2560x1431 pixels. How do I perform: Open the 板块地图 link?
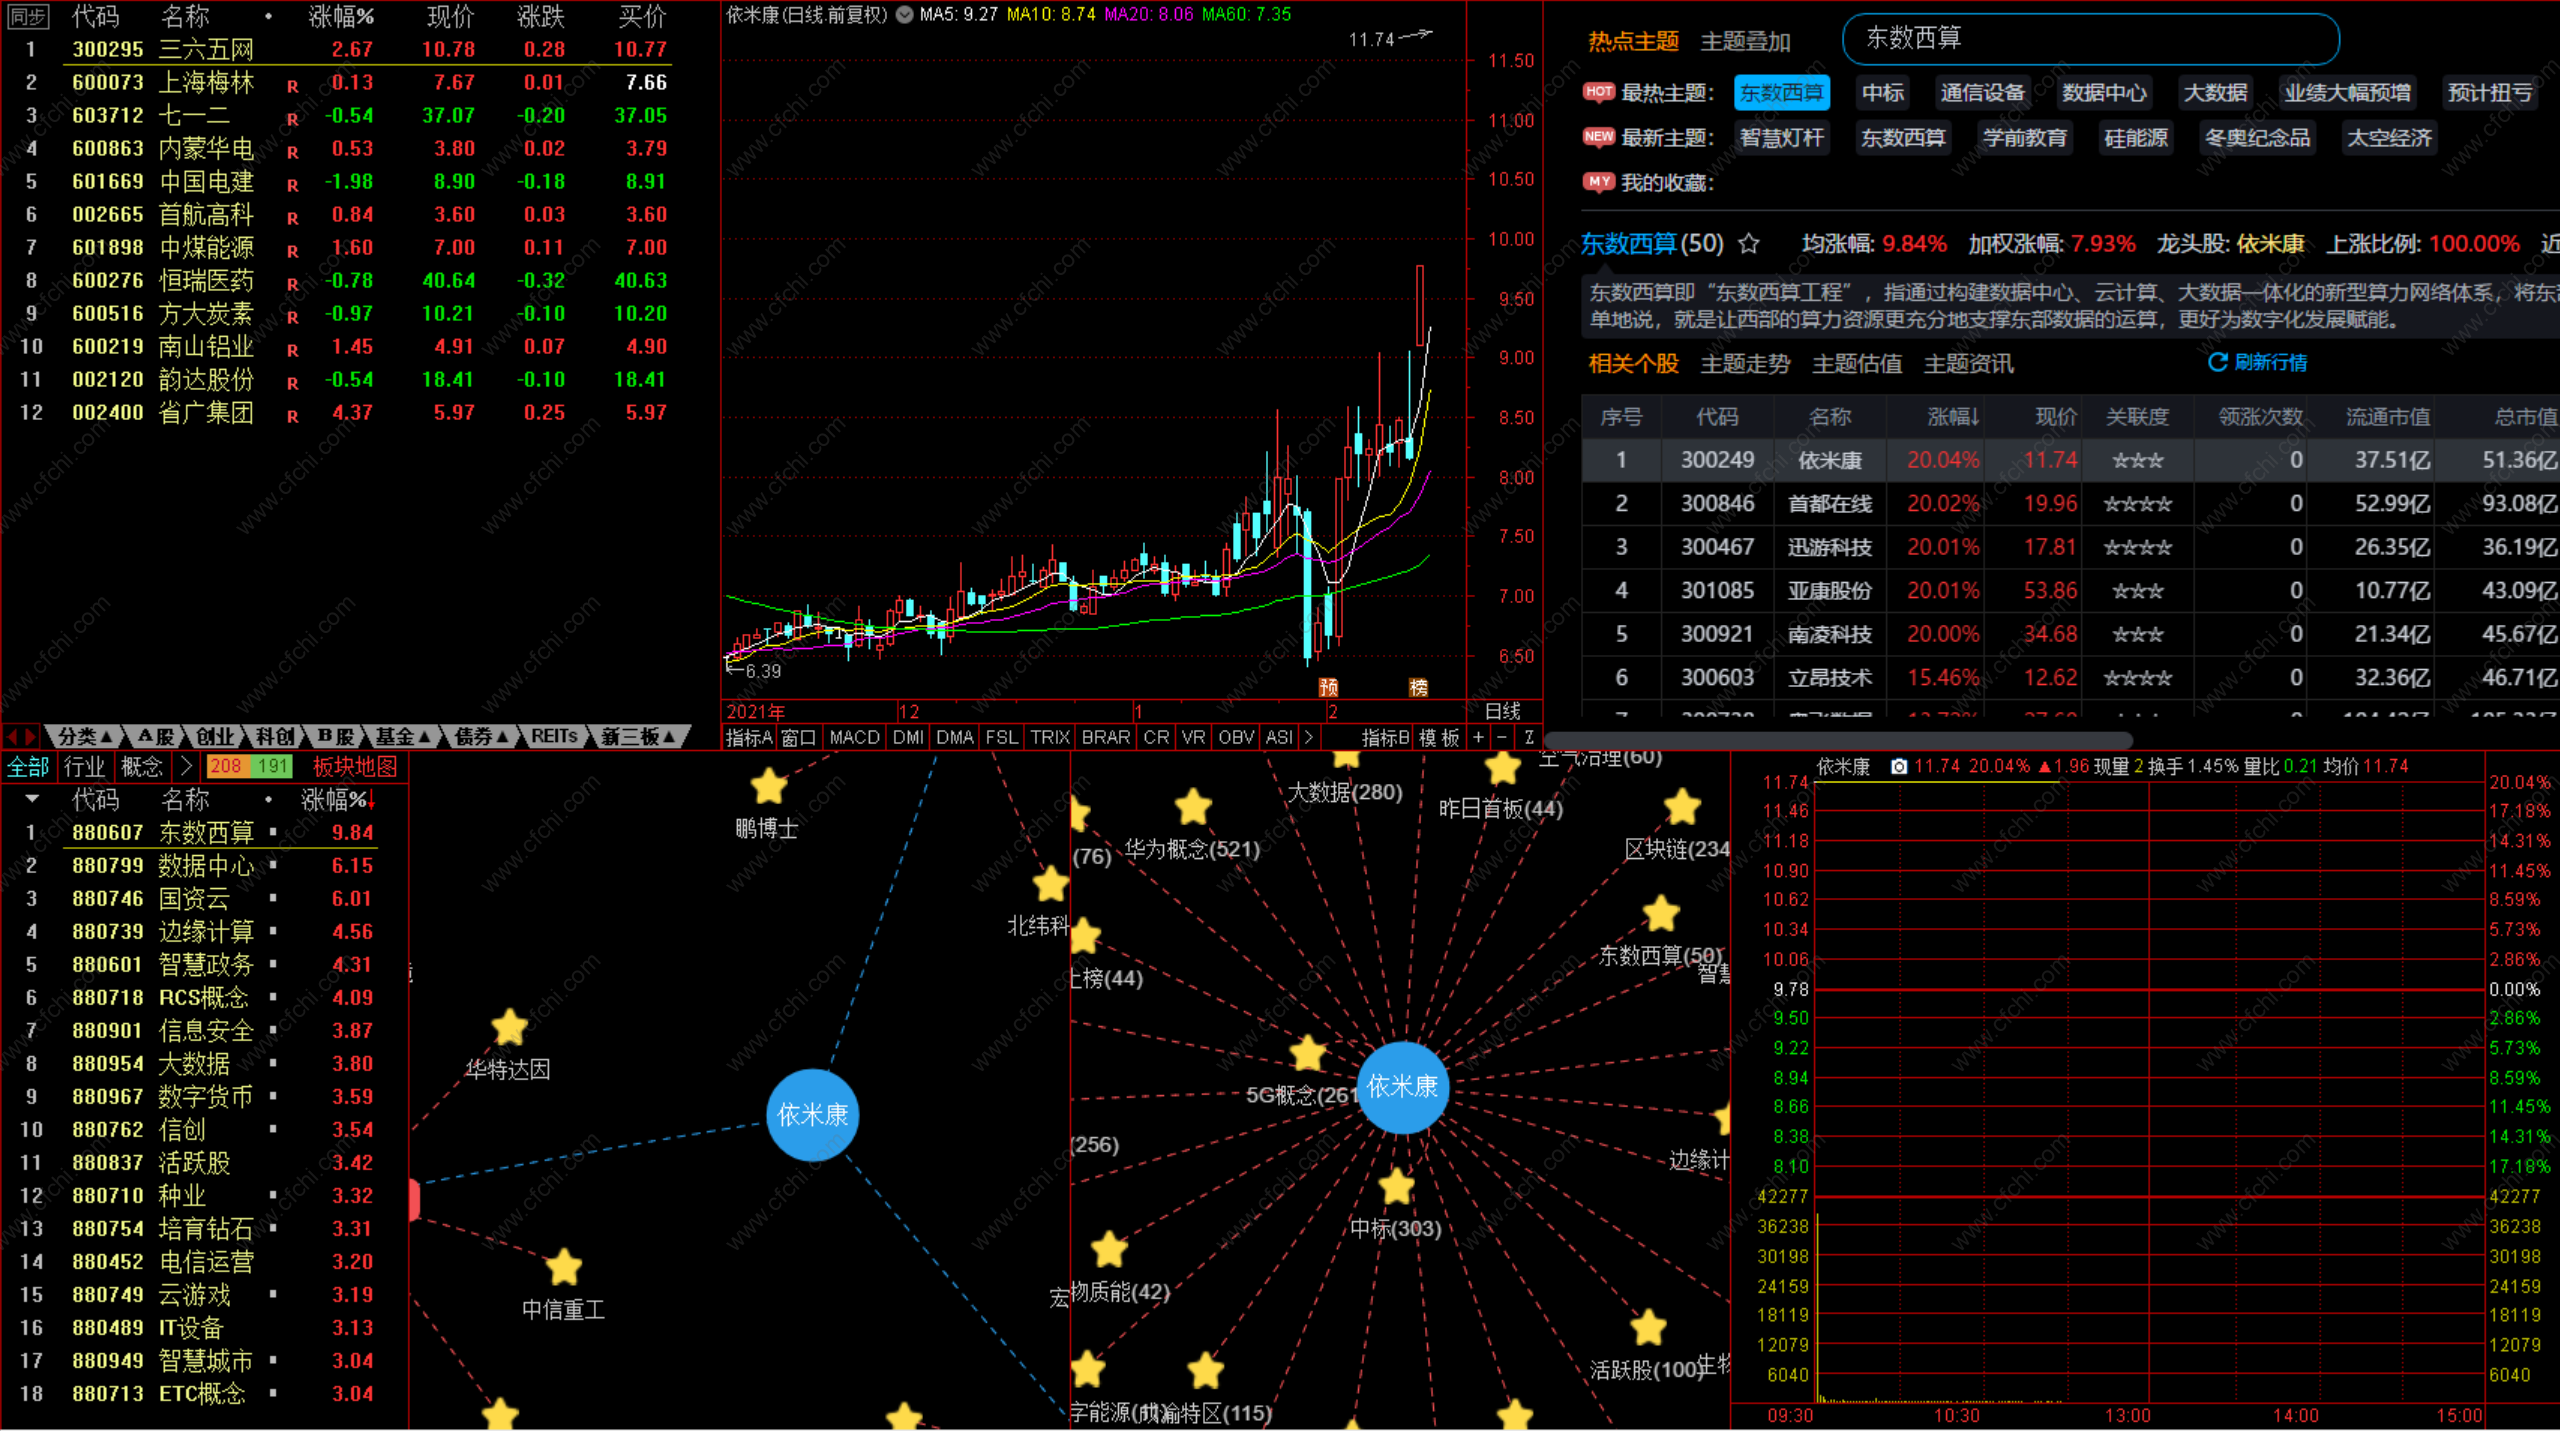tap(355, 767)
